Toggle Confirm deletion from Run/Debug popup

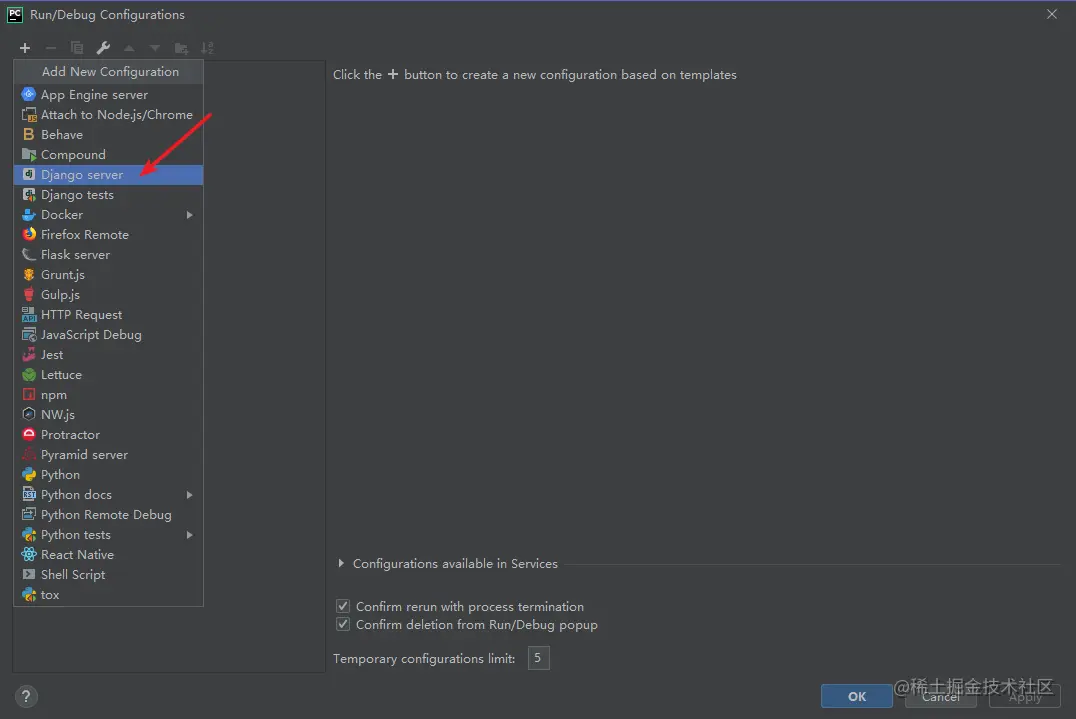(x=343, y=624)
